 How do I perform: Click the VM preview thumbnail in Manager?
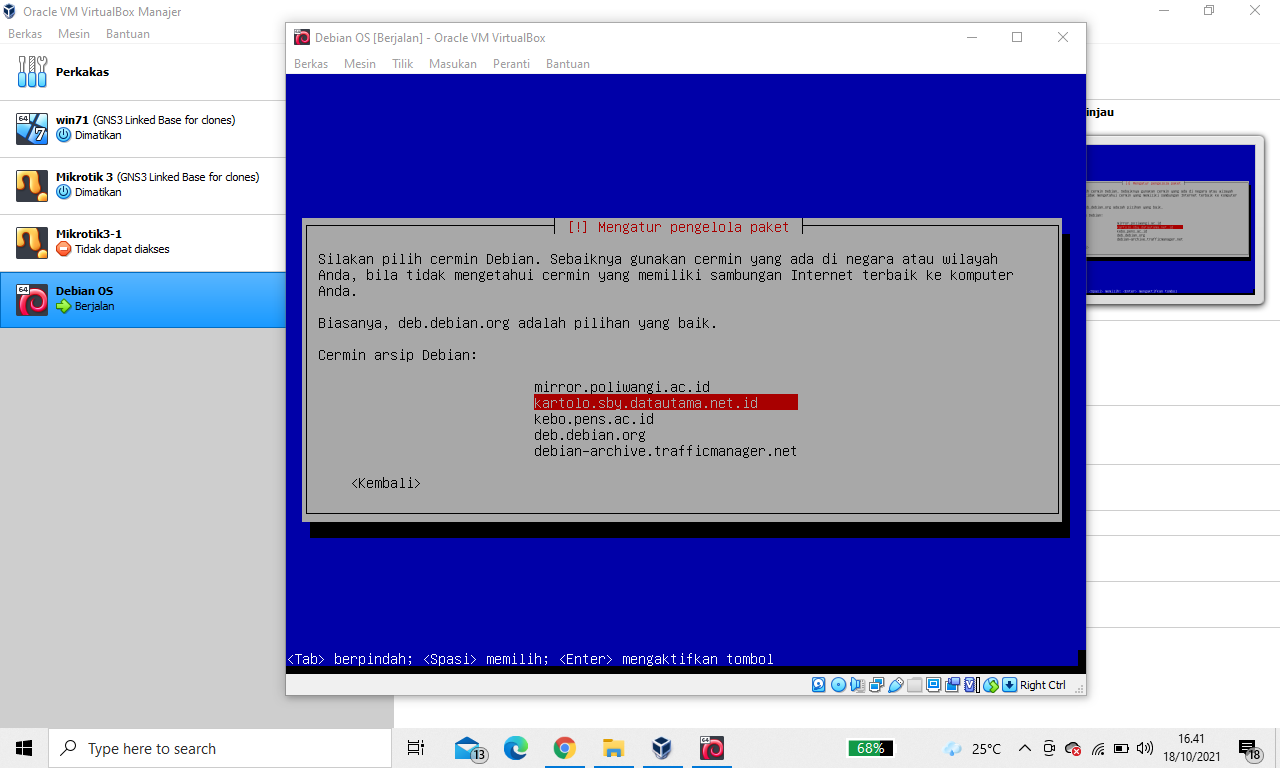1170,220
